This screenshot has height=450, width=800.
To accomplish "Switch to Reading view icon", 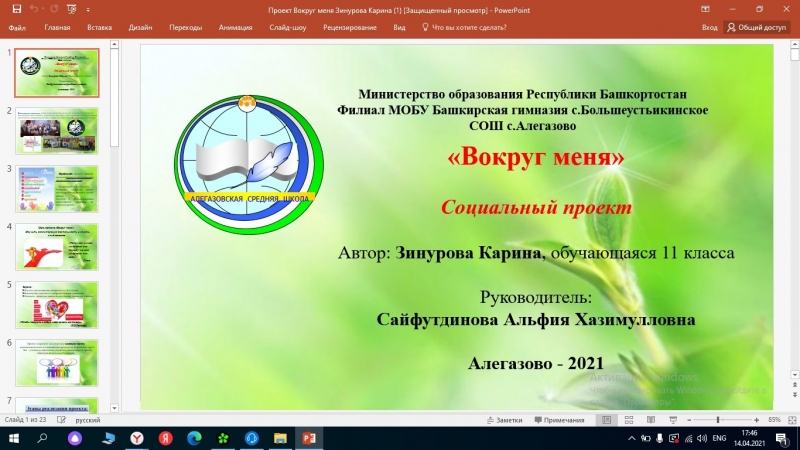I will pos(651,420).
